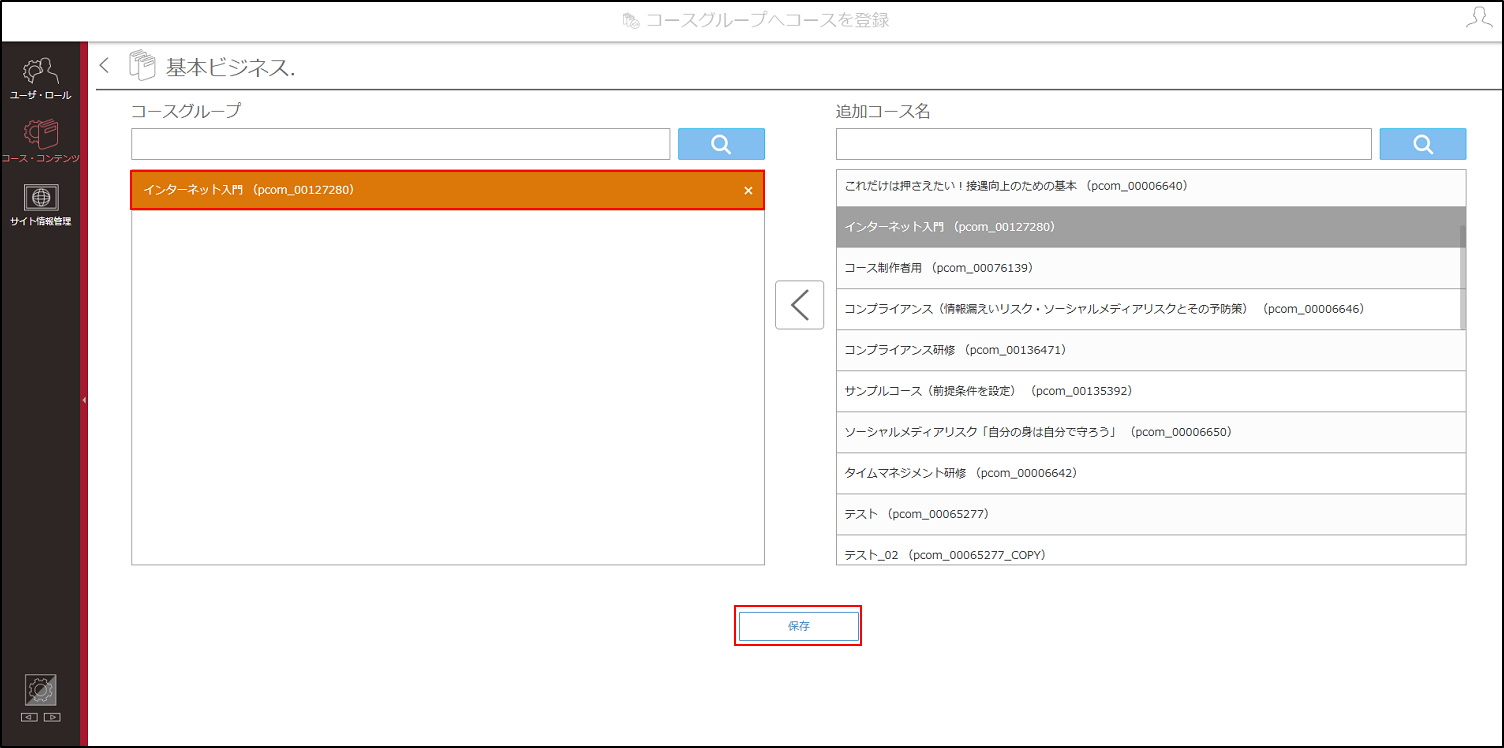This screenshot has width=1504, height=748.
Task: Select テスト (pcom_00065277) course
Action: click(x=1151, y=514)
